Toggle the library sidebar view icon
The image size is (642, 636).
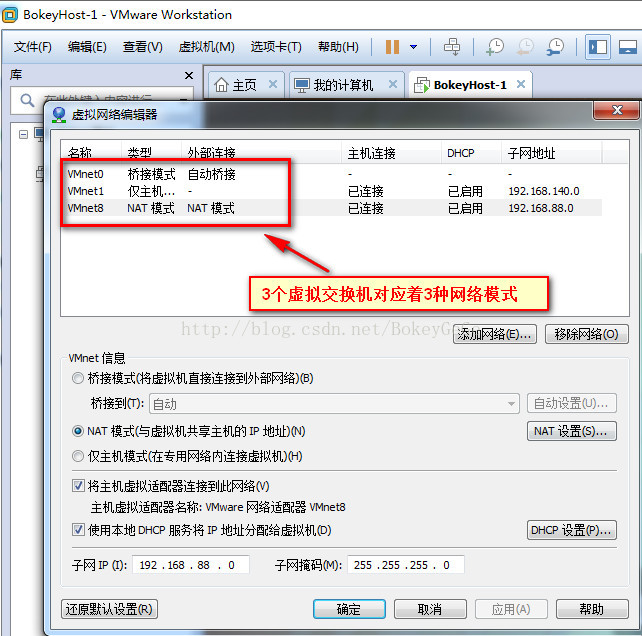tap(598, 47)
